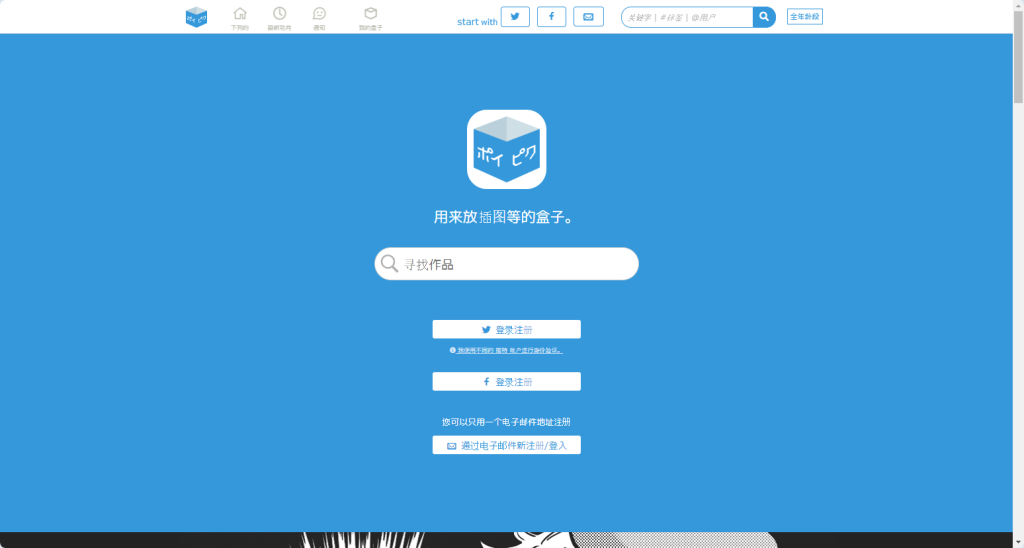The width and height of the screenshot is (1024, 548).
Task: Start with Twitter button in header
Action: pos(515,16)
